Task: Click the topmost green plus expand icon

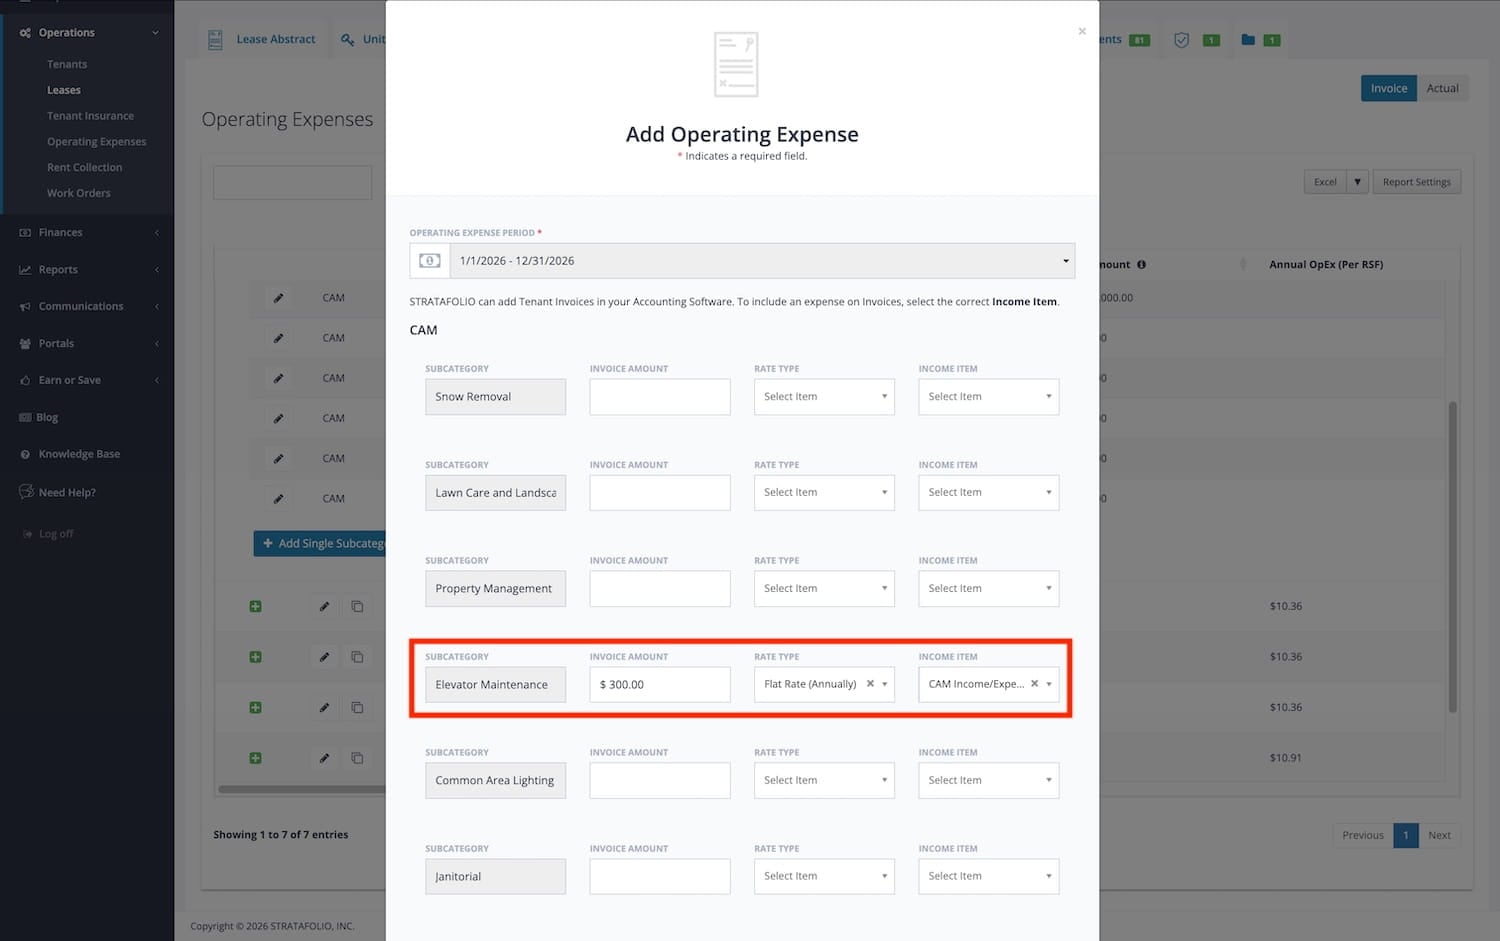Action: click(x=255, y=606)
